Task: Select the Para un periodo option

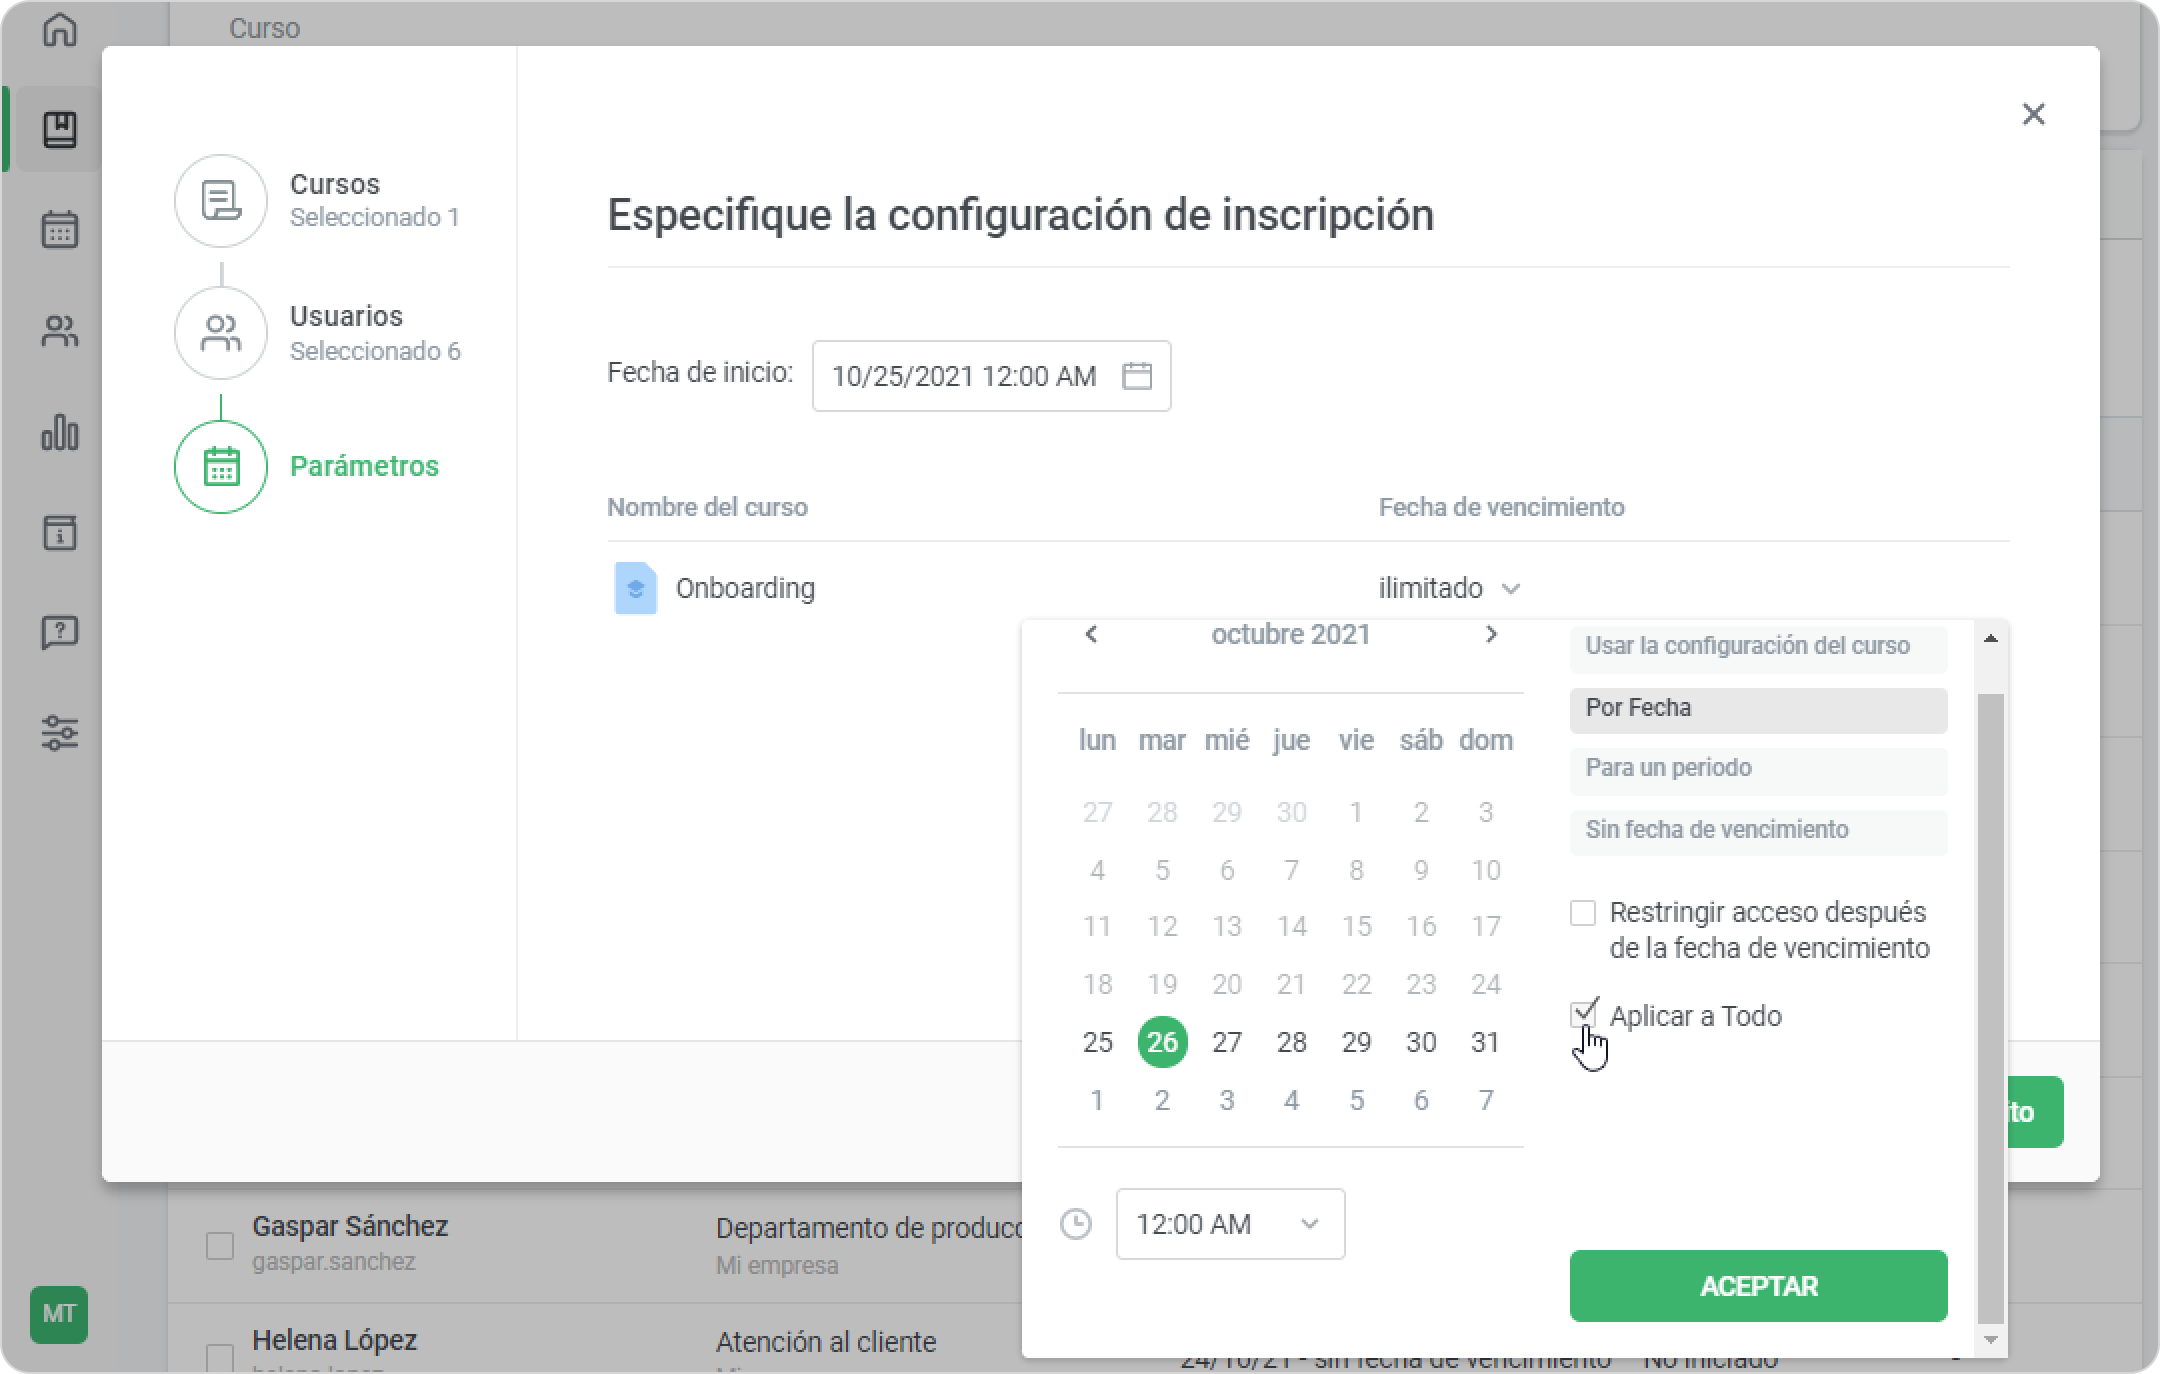Action: click(1757, 769)
